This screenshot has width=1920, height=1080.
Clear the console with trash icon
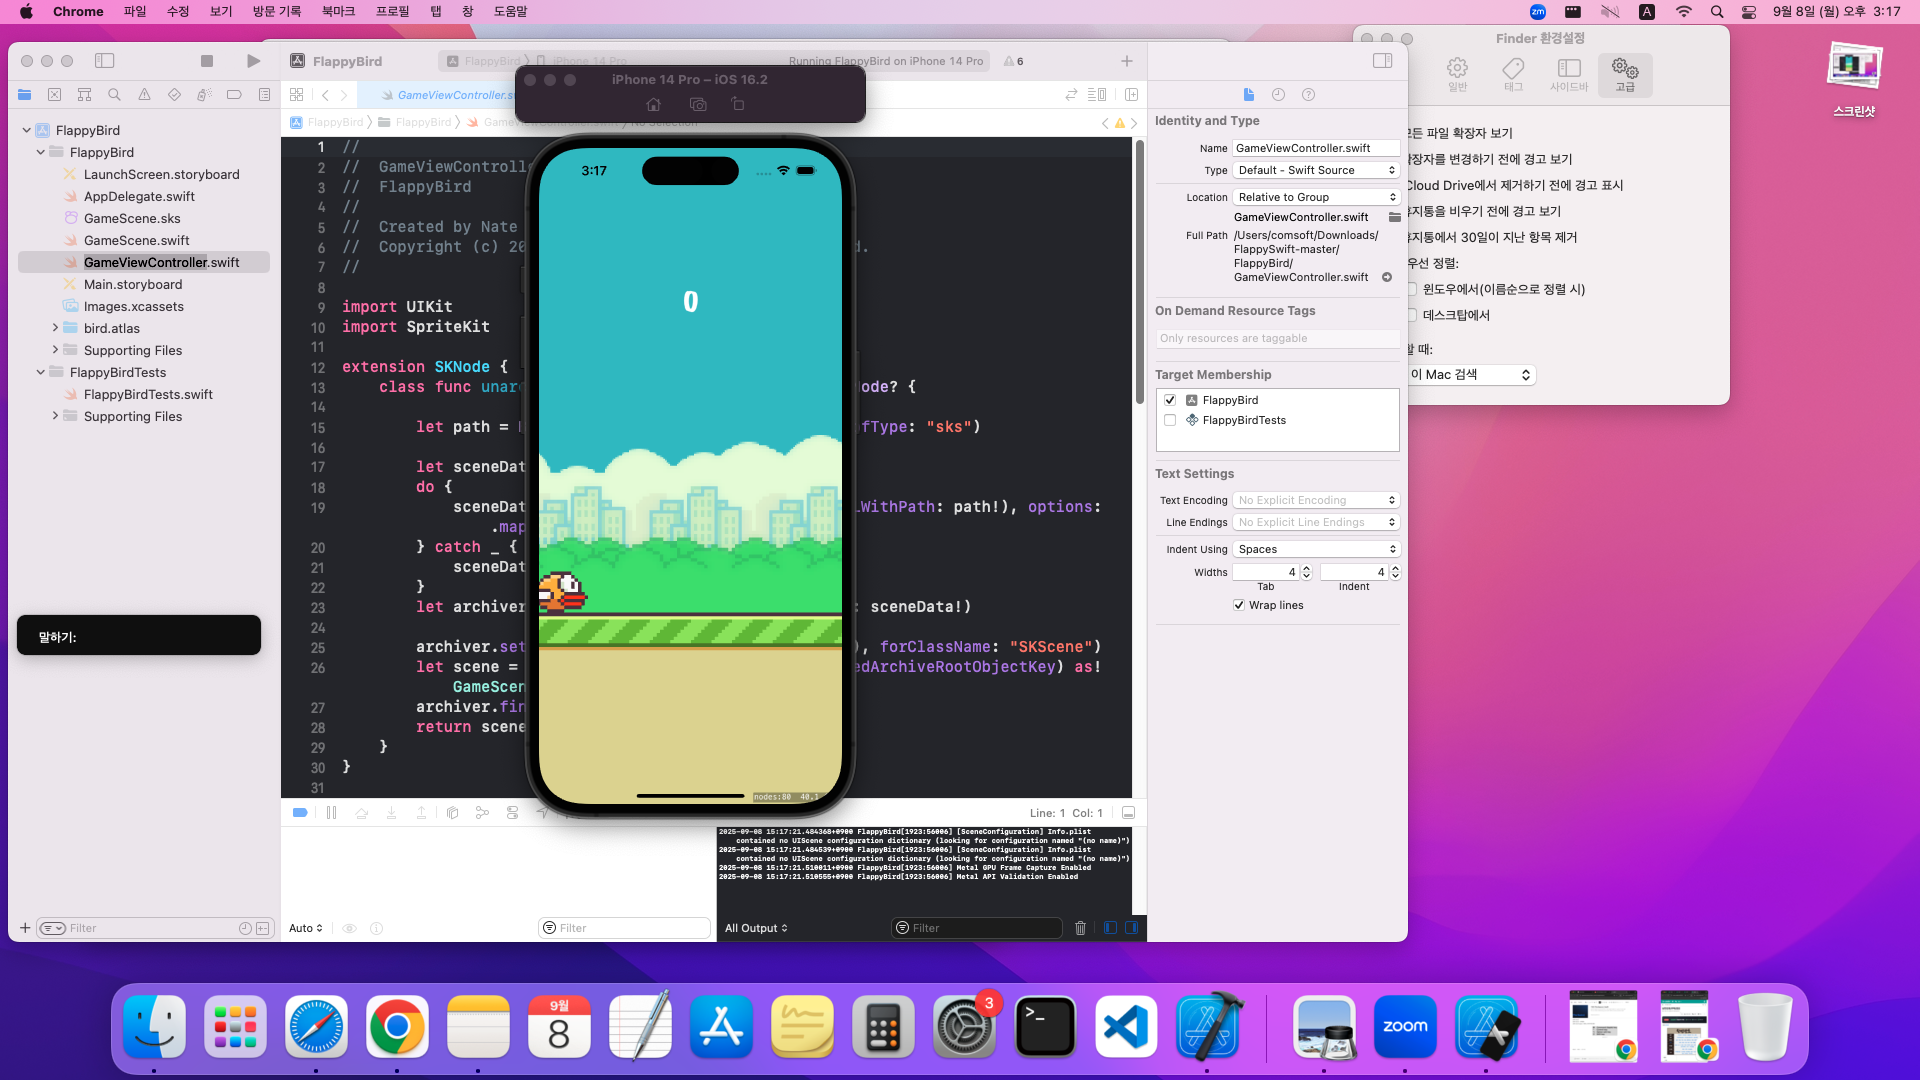pos(1080,928)
